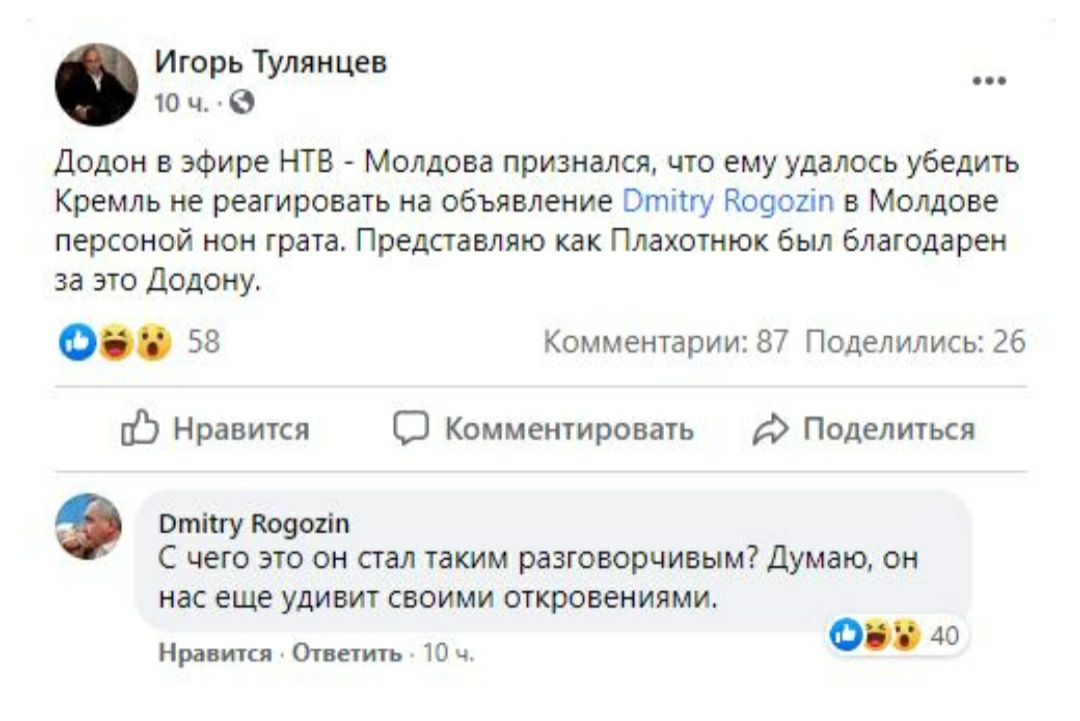Click the speech bubble icon beside Комментировать
Screen dimensions: 1080x721
[412, 426]
